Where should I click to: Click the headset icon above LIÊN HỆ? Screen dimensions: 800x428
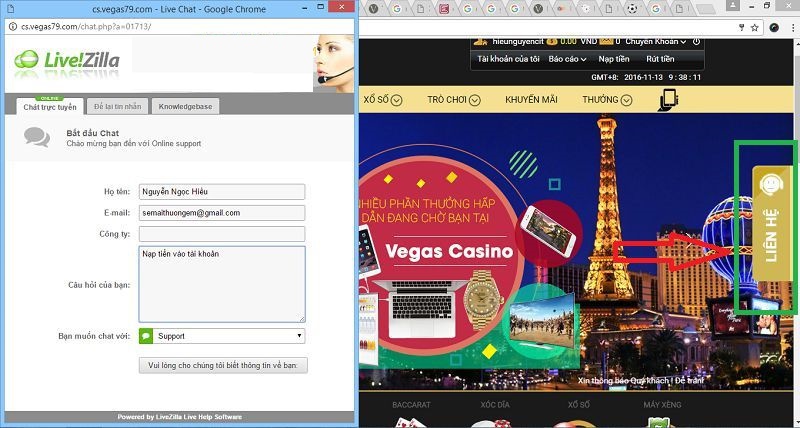(771, 184)
